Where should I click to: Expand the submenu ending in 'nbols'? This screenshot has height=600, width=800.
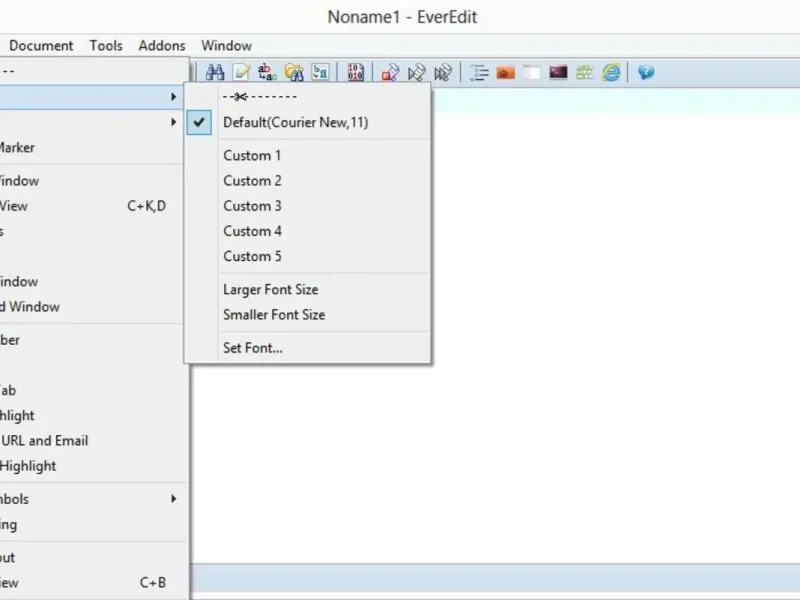tap(92, 499)
